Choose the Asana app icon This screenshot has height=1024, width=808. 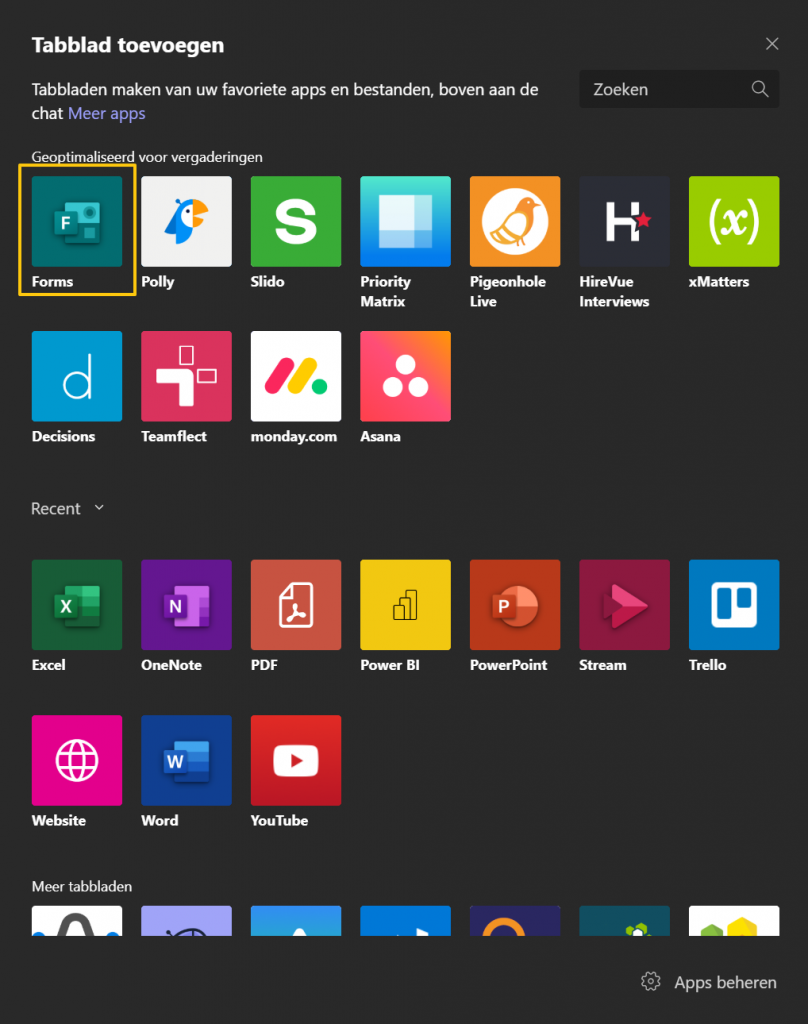(406, 376)
